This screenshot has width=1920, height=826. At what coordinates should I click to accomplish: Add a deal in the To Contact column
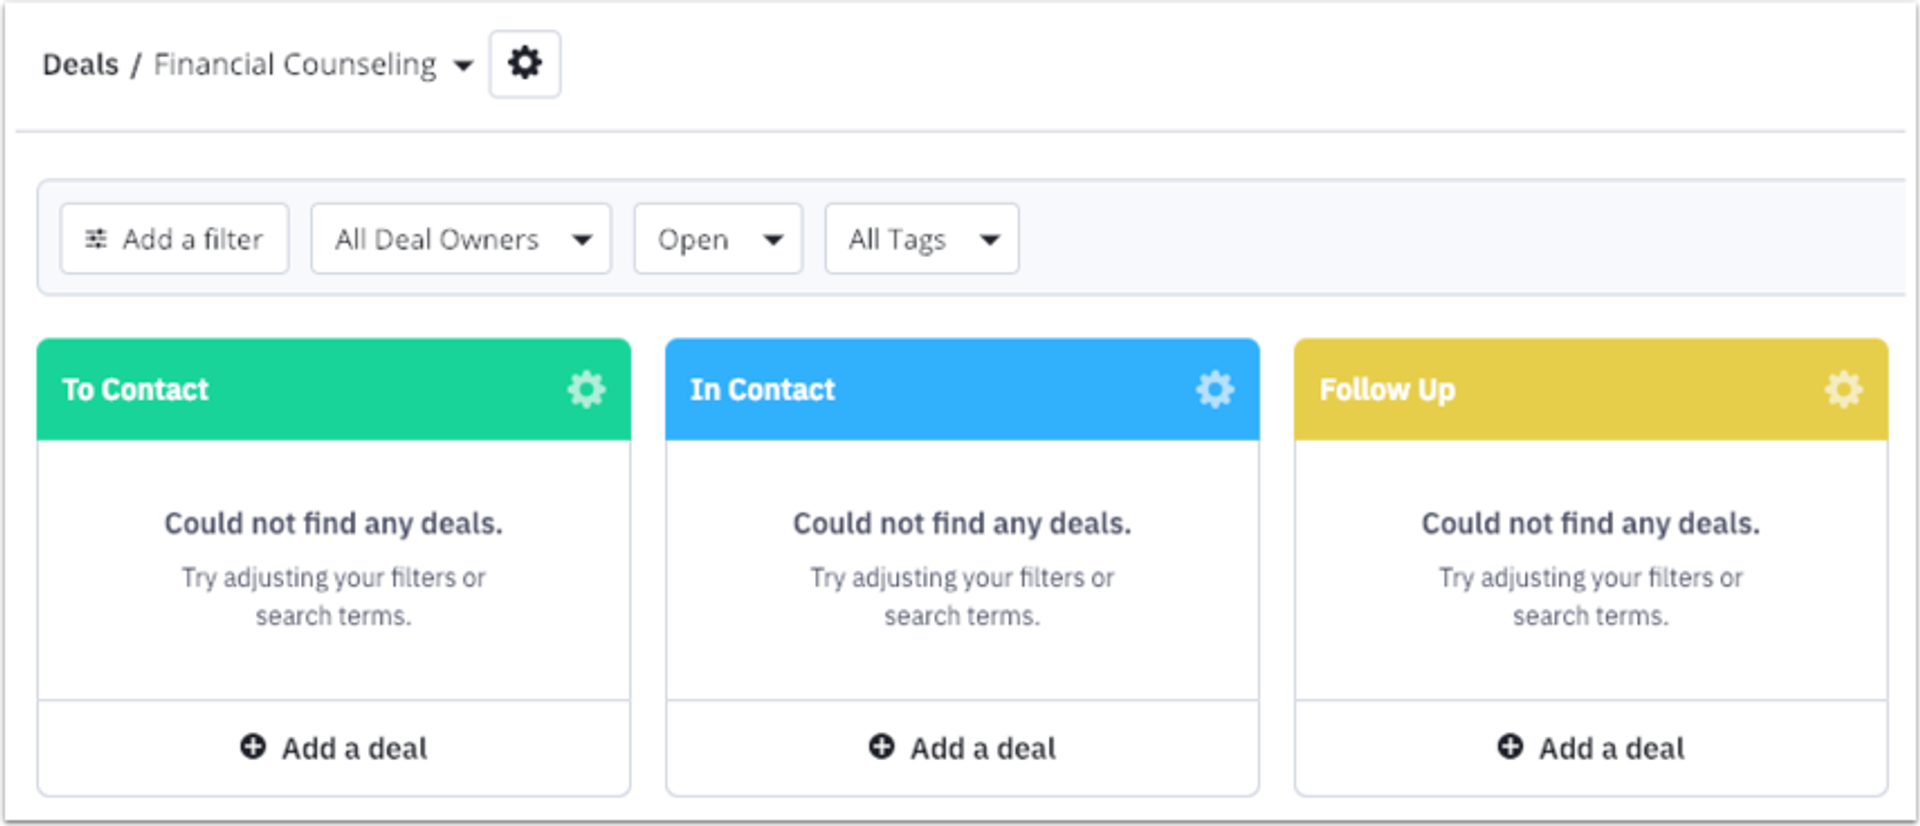coord(333,747)
